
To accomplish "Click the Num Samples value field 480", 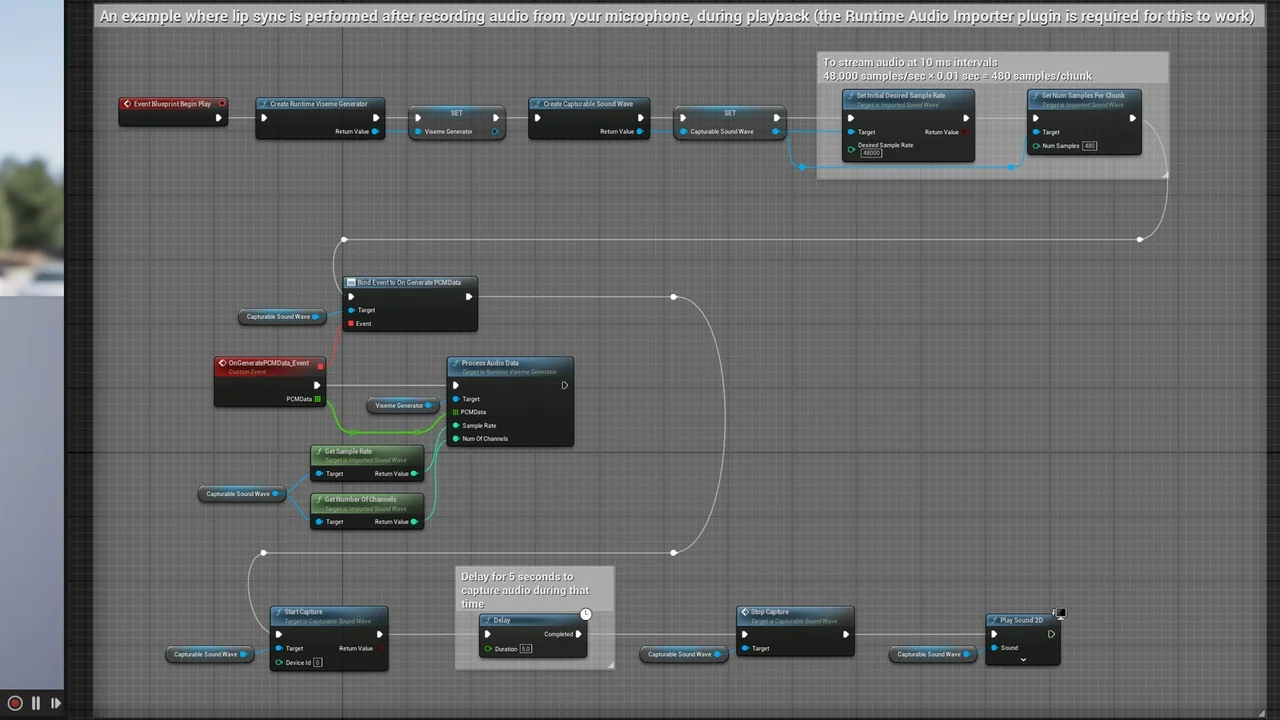I will pos(1089,146).
